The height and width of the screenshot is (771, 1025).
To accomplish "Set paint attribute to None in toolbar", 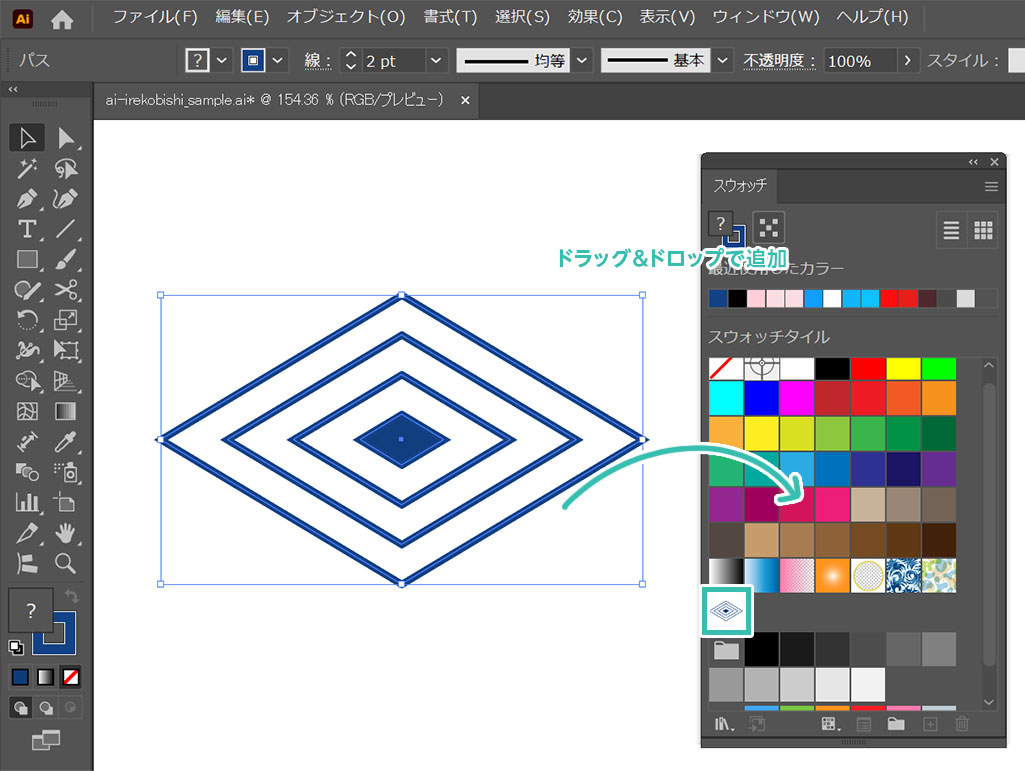I will click(70, 677).
